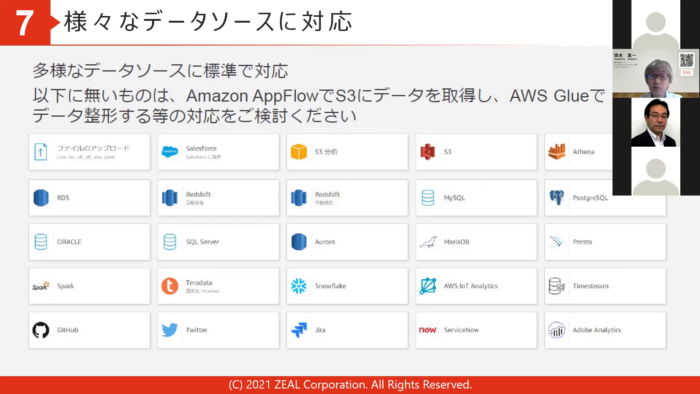Click the AWS IoT Analytics label
This screenshot has width=700, height=394.
pyautogui.click(x=471, y=286)
